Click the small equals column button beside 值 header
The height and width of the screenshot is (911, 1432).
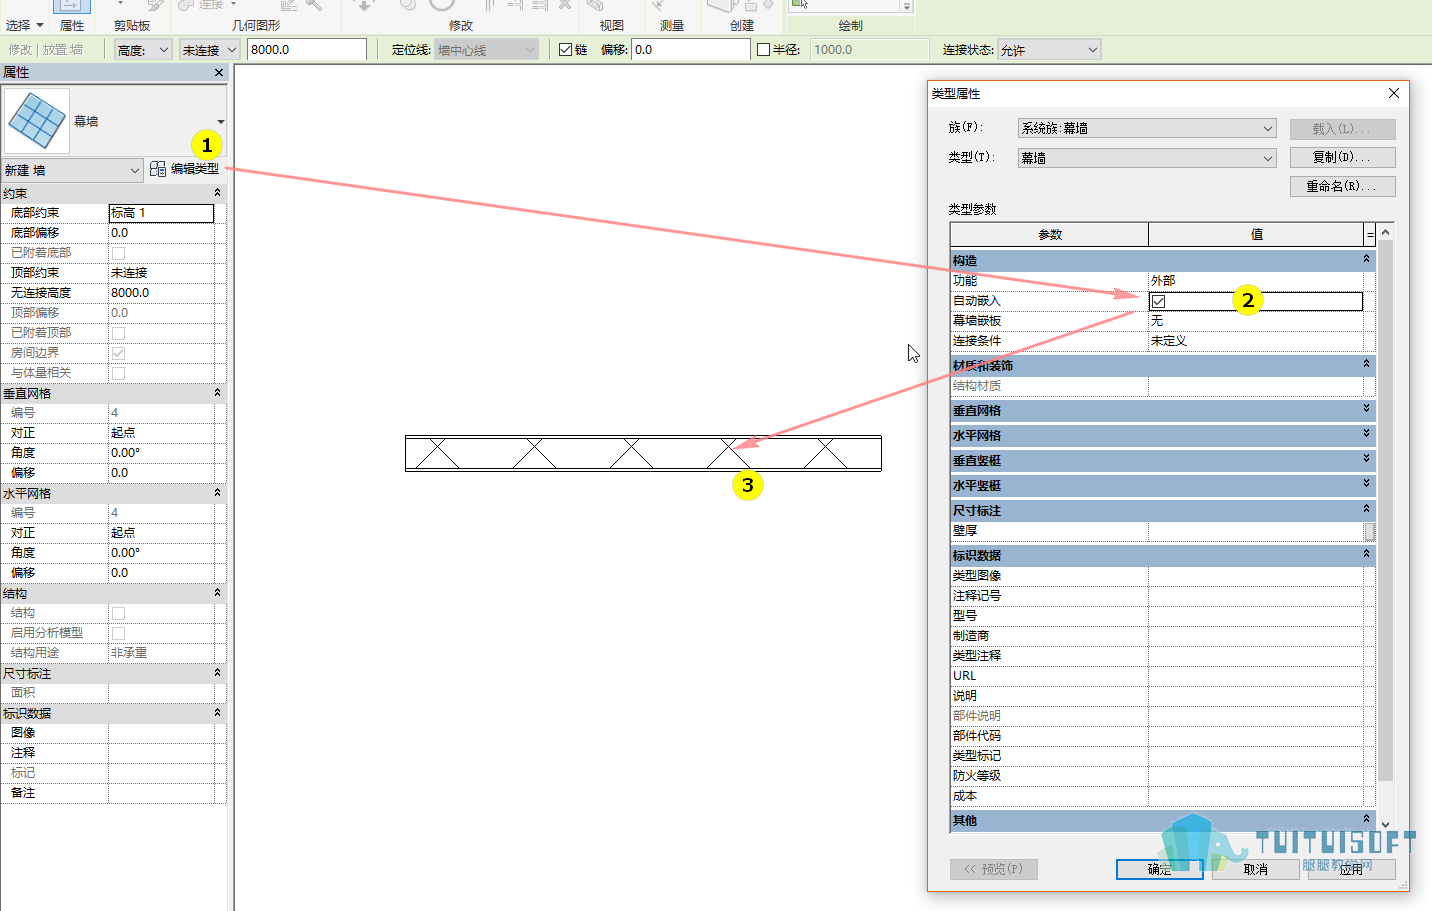tap(1370, 235)
